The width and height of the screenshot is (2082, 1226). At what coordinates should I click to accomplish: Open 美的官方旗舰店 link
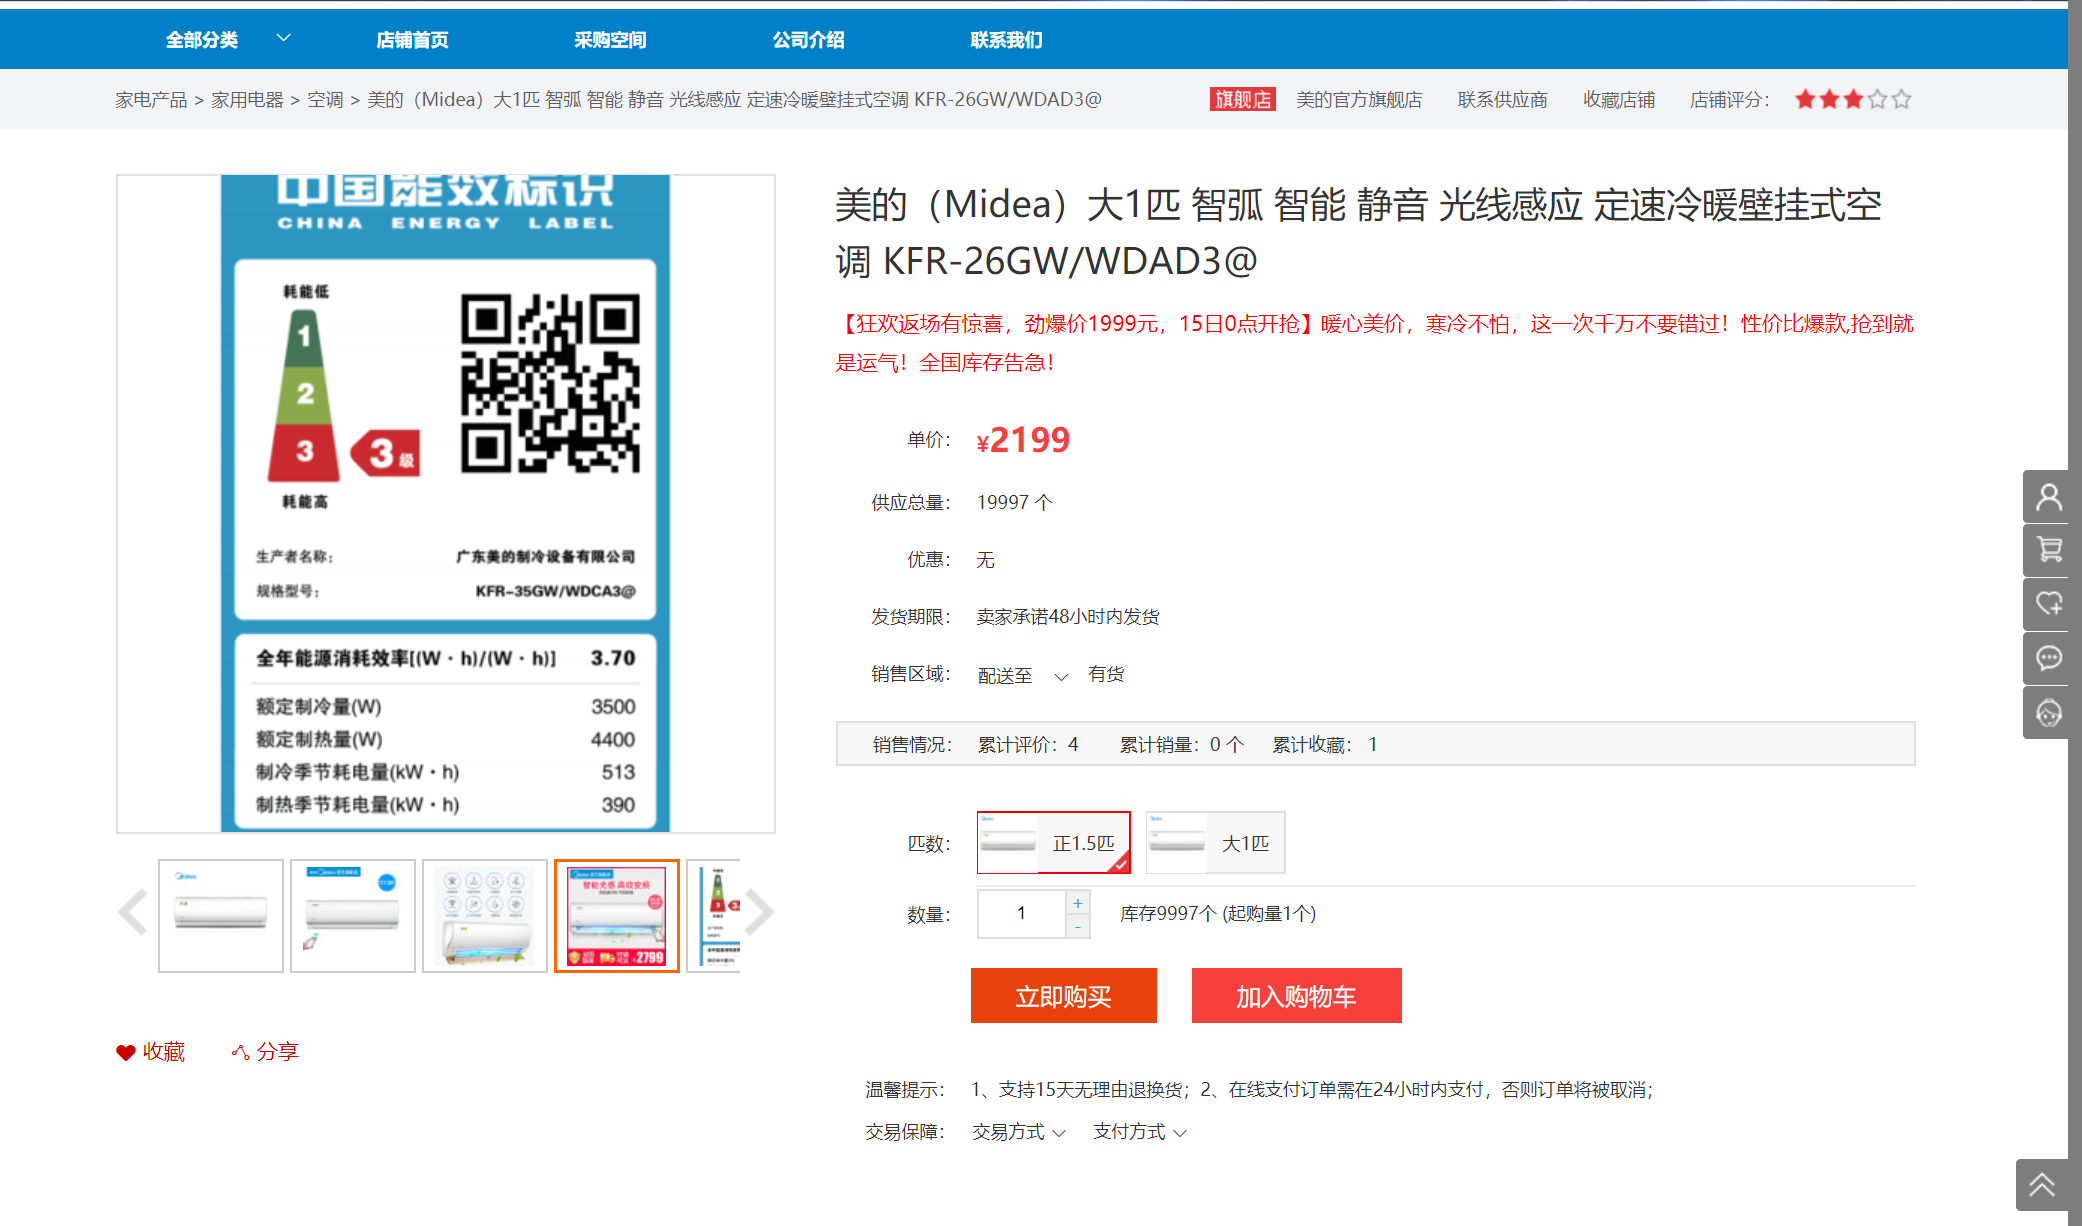[1359, 99]
